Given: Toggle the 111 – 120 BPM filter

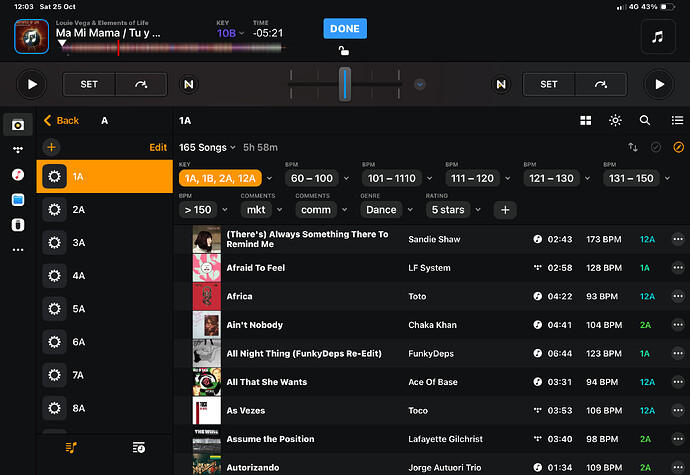Looking at the screenshot, I should 472,178.
